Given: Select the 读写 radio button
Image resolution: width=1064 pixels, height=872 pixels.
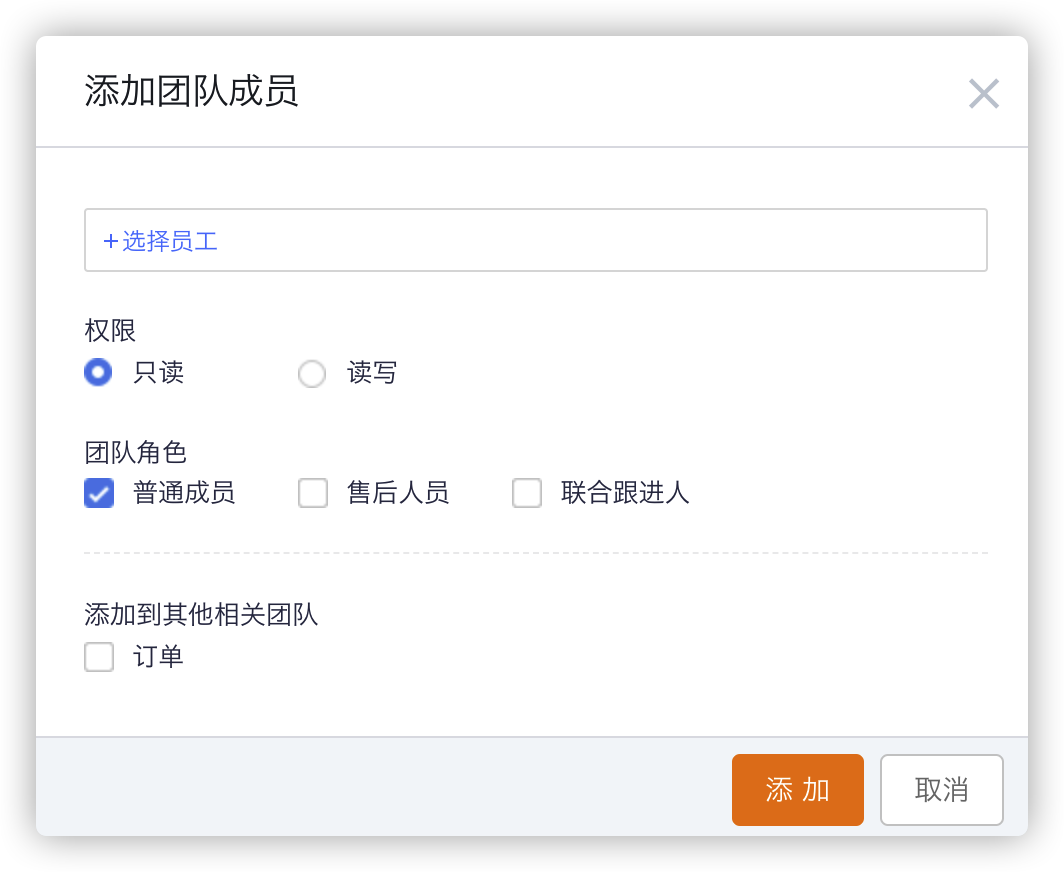Looking at the screenshot, I should (312, 374).
